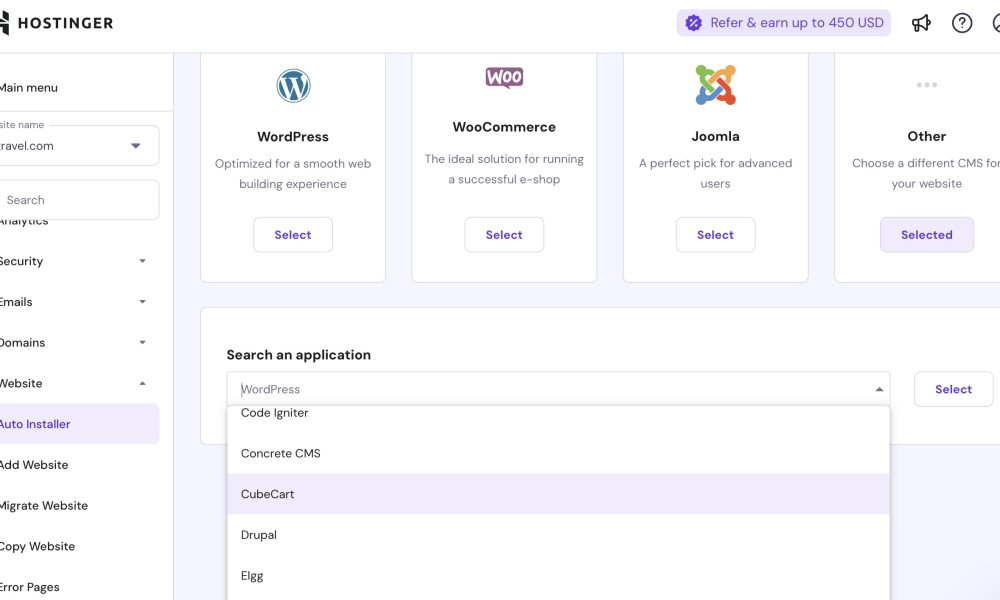Viewport: 1000px width, 600px height.
Task: Open the megaphone announcements icon
Action: (921, 23)
